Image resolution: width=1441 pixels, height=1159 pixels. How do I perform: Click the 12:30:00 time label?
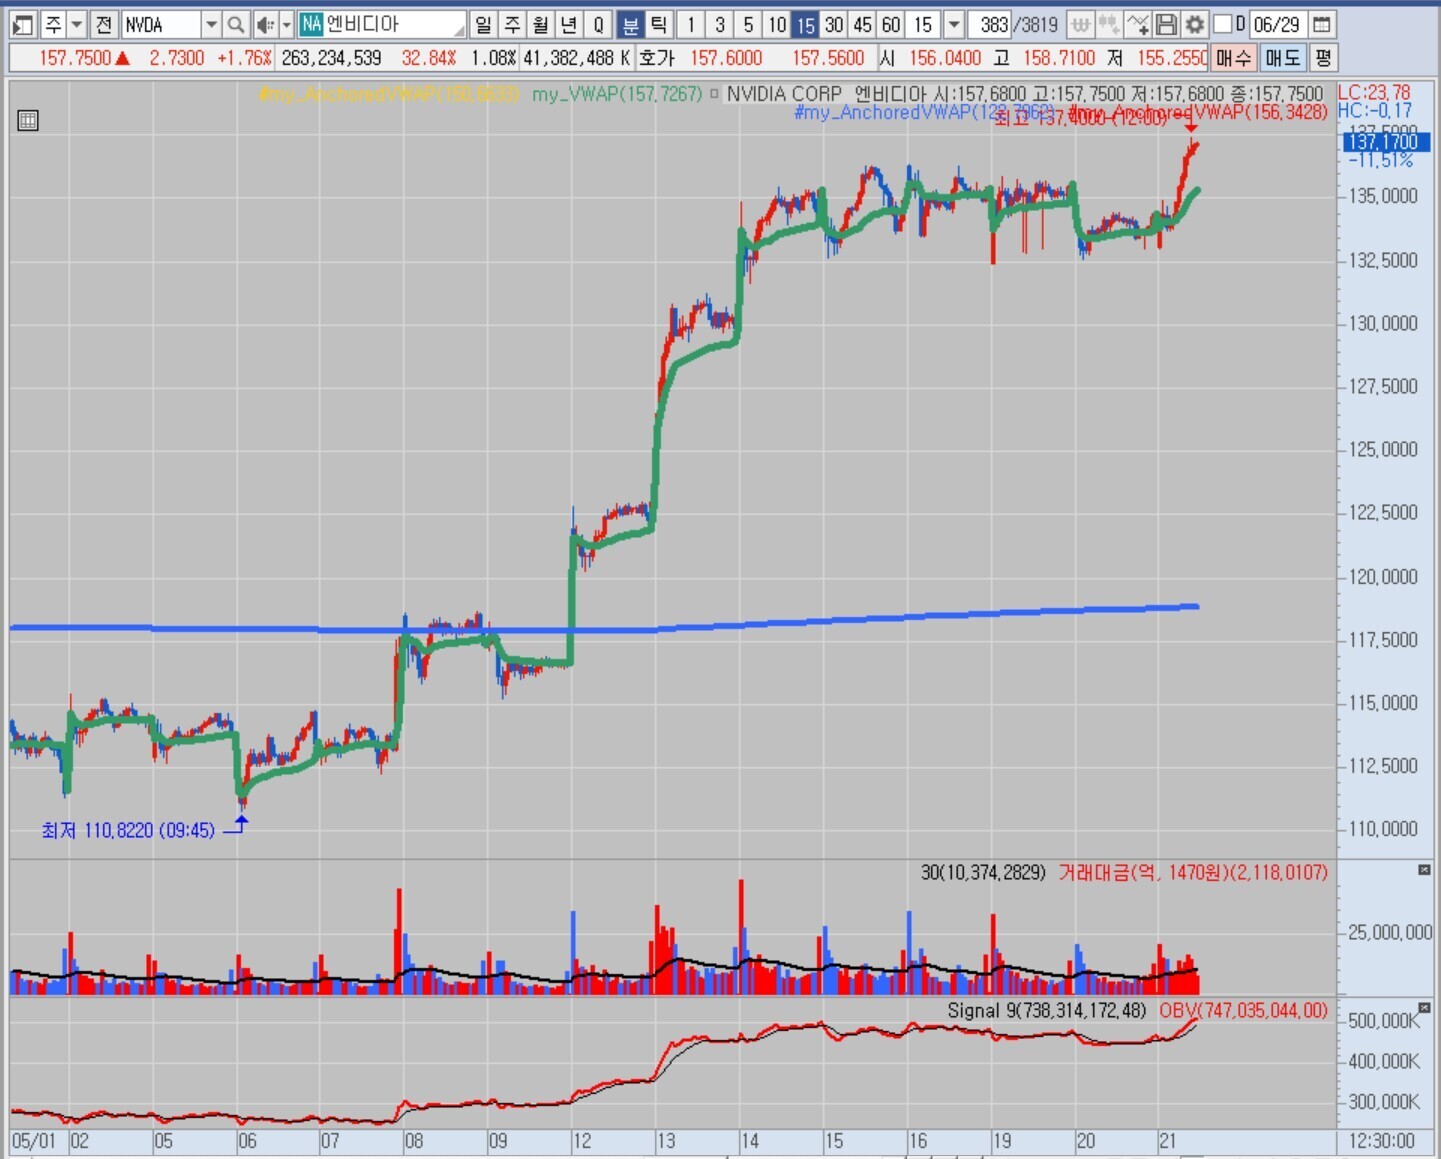(1380, 1141)
